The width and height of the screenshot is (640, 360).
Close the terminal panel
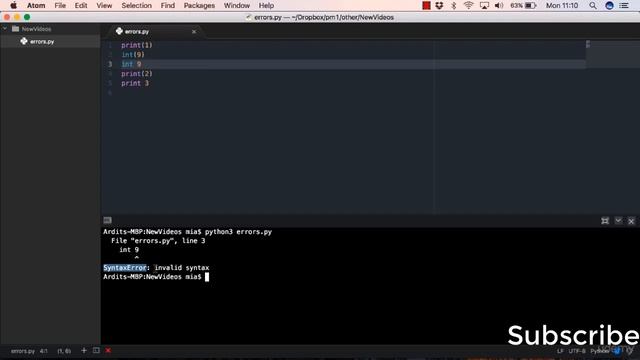click(x=631, y=221)
